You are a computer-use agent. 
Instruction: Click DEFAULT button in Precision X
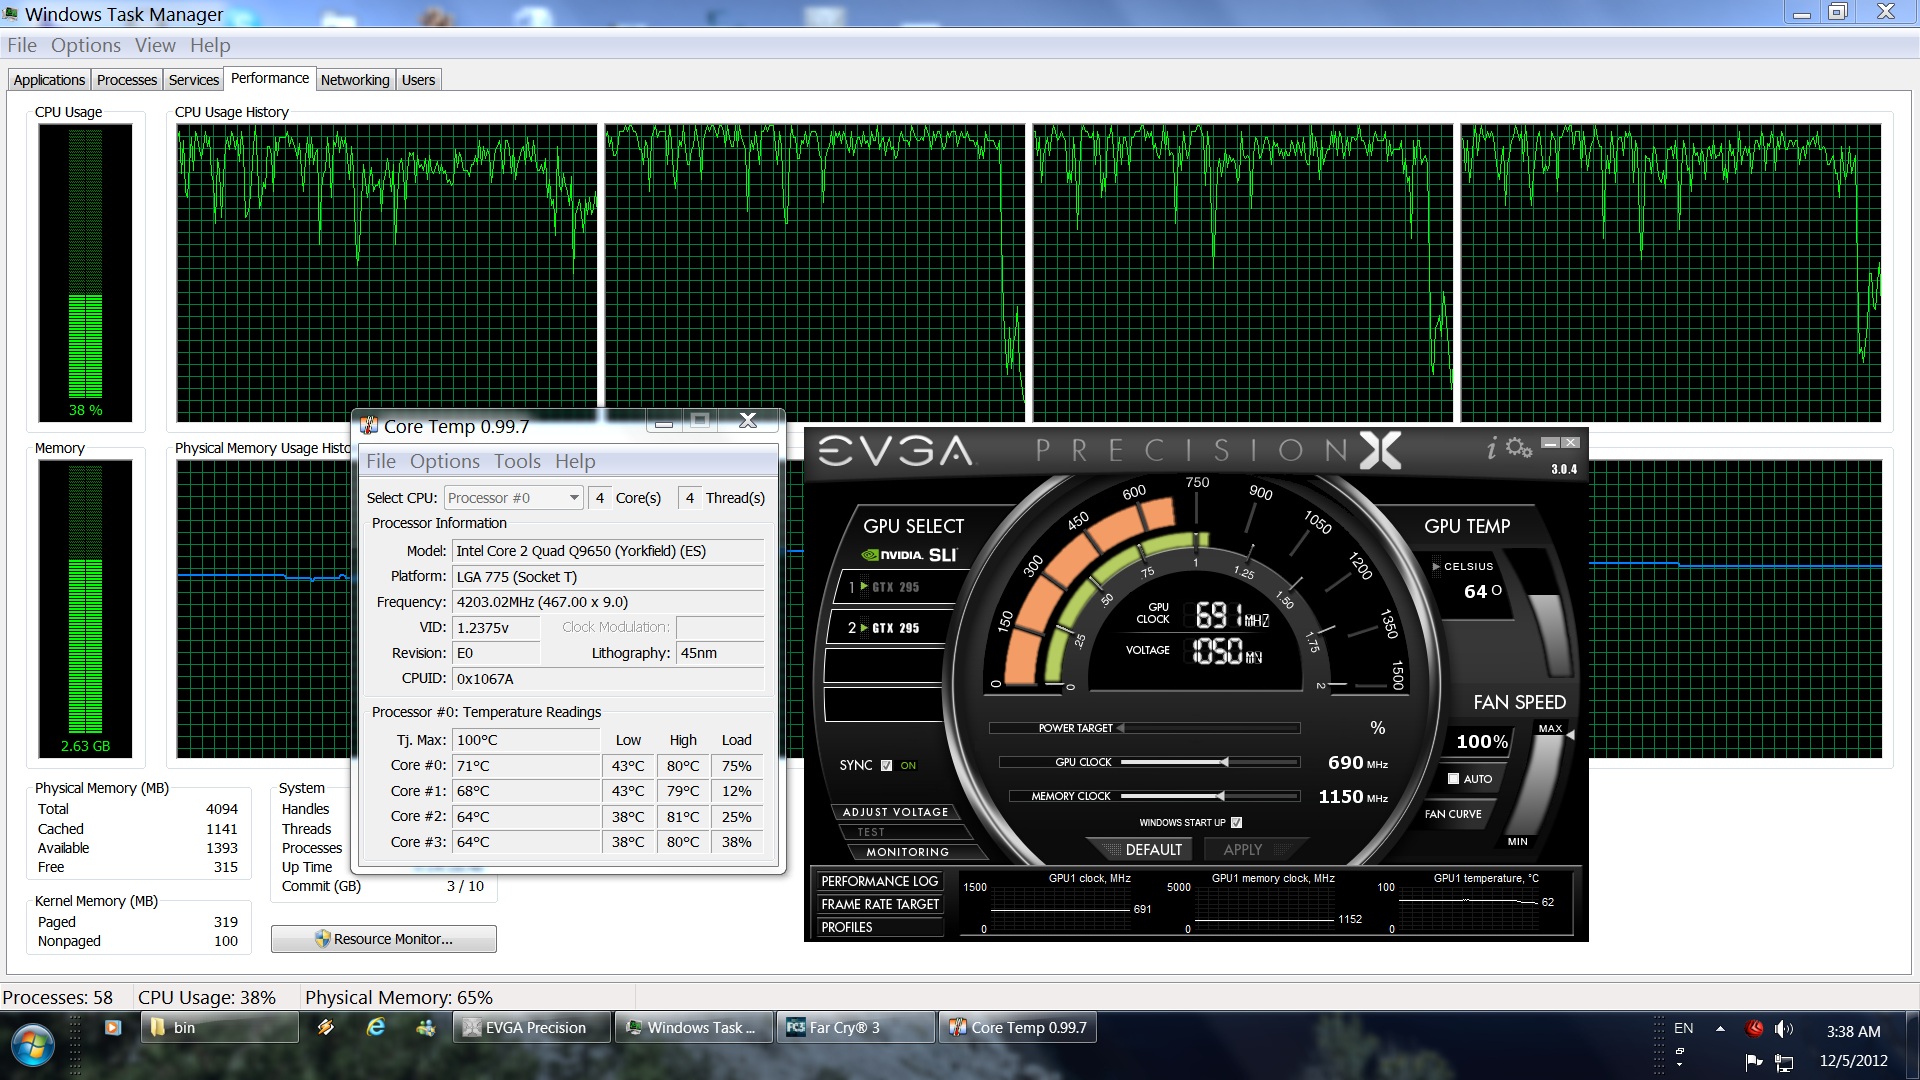click(1153, 849)
